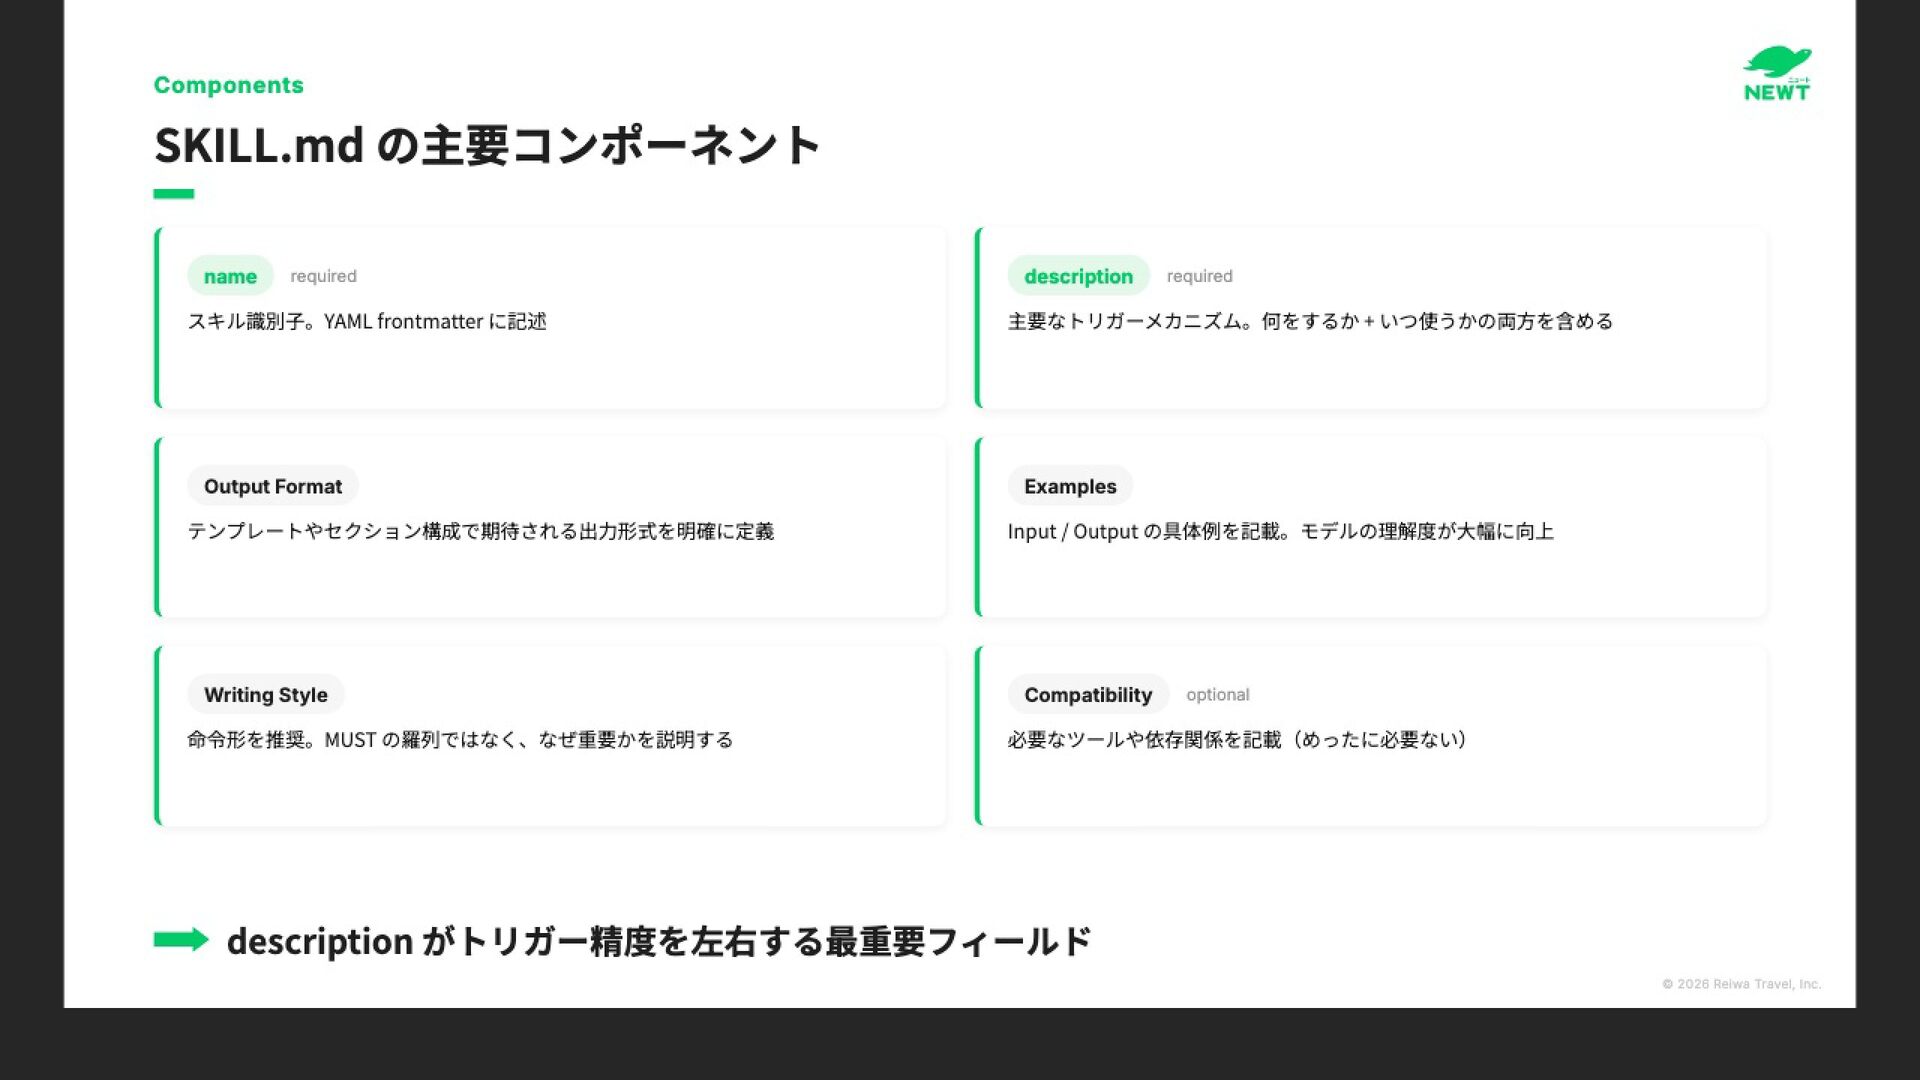Click the copyright Reiwa Travel footer
Screen dimensions: 1920x1080
(x=1741, y=984)
